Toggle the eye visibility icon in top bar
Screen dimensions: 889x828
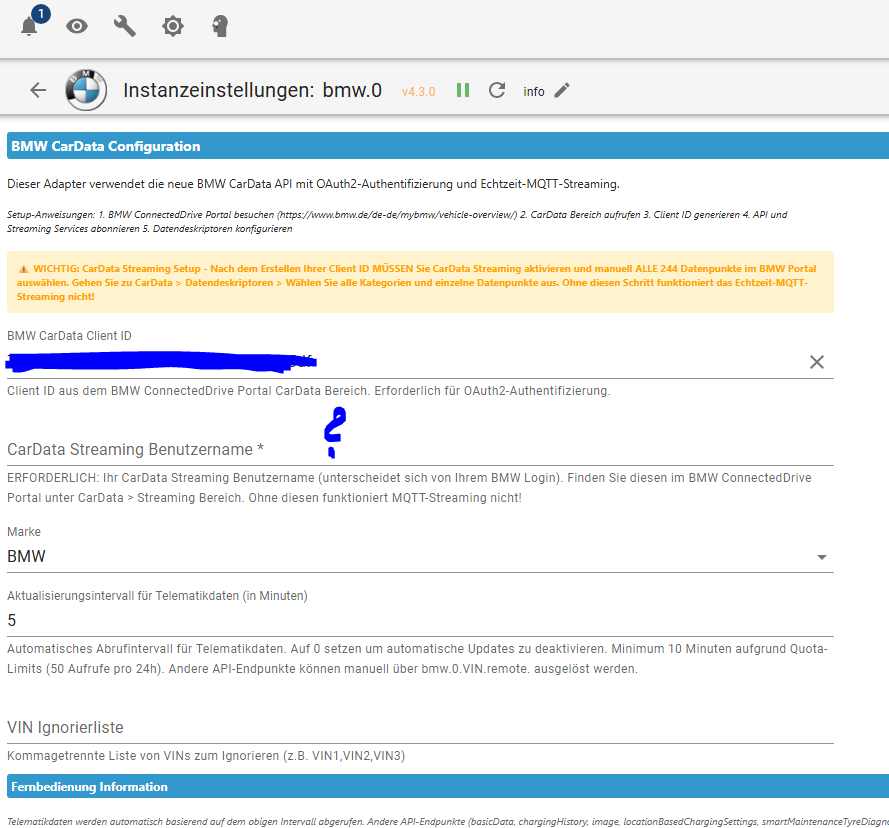tap(77, 26)
